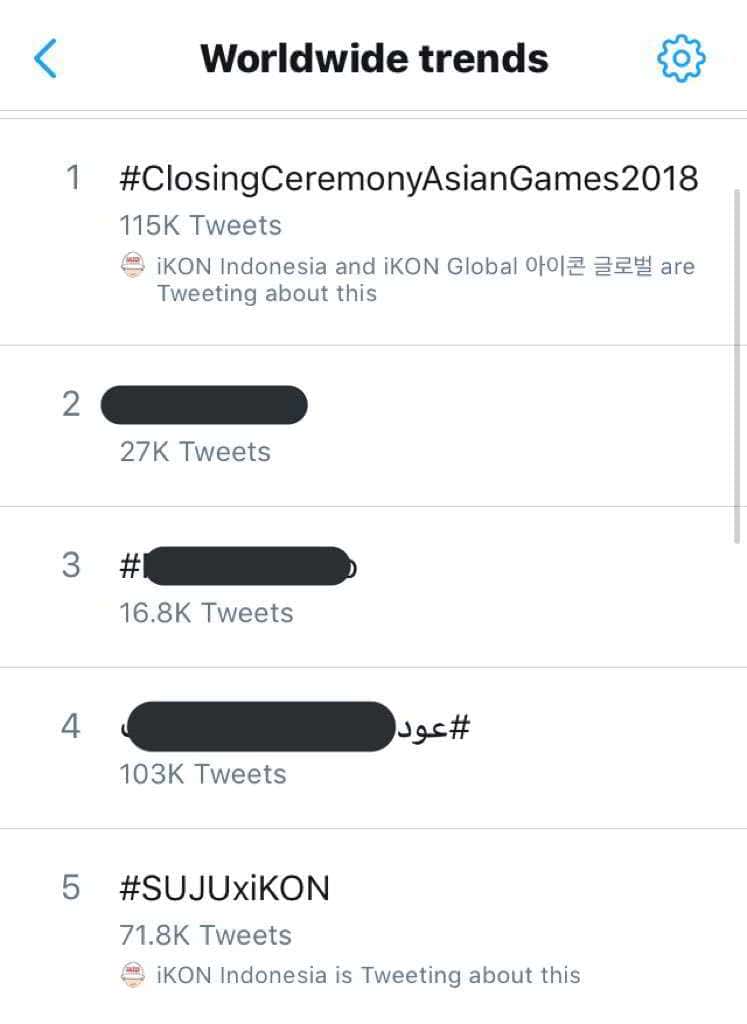Tap the "Worldwide trends" header title
The height and width of the screenshot is (1024, 747).
coord(374,59)
